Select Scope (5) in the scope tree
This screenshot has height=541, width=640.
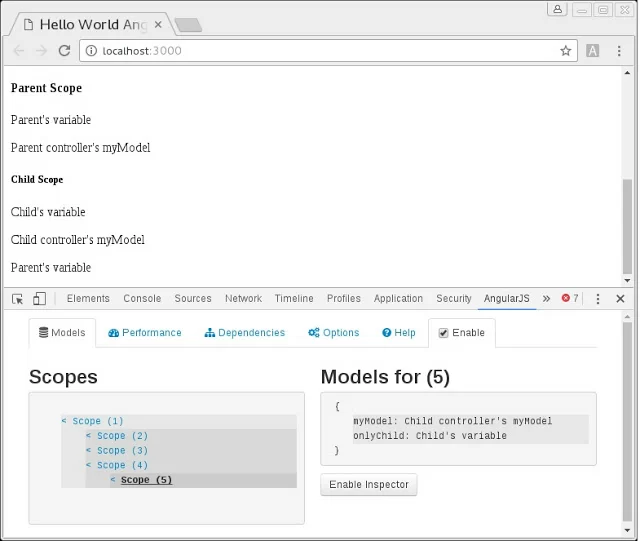[x=147, y=480]
